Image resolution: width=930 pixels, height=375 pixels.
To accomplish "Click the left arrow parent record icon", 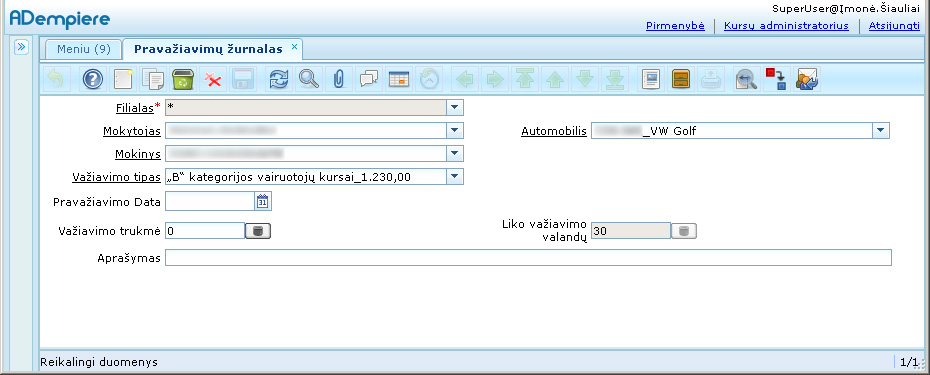I will (465, 79).
